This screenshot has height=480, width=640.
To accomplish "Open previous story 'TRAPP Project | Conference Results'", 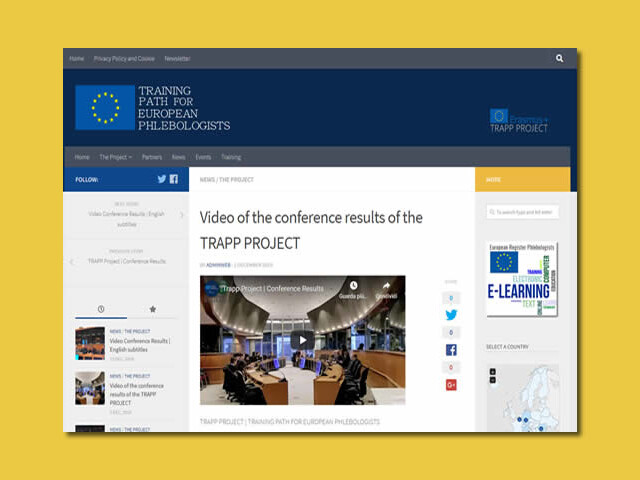I will pyautogui.click(x=127, y=261).
